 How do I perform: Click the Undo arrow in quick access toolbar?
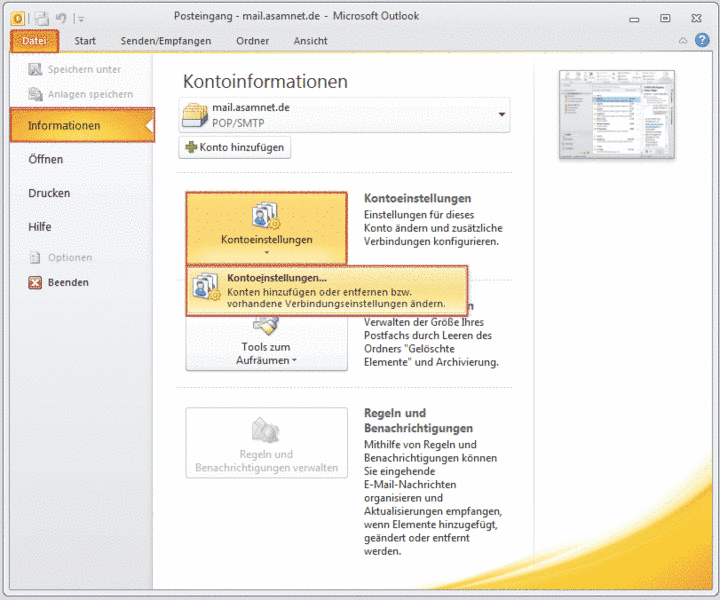(x=61, y=17)
